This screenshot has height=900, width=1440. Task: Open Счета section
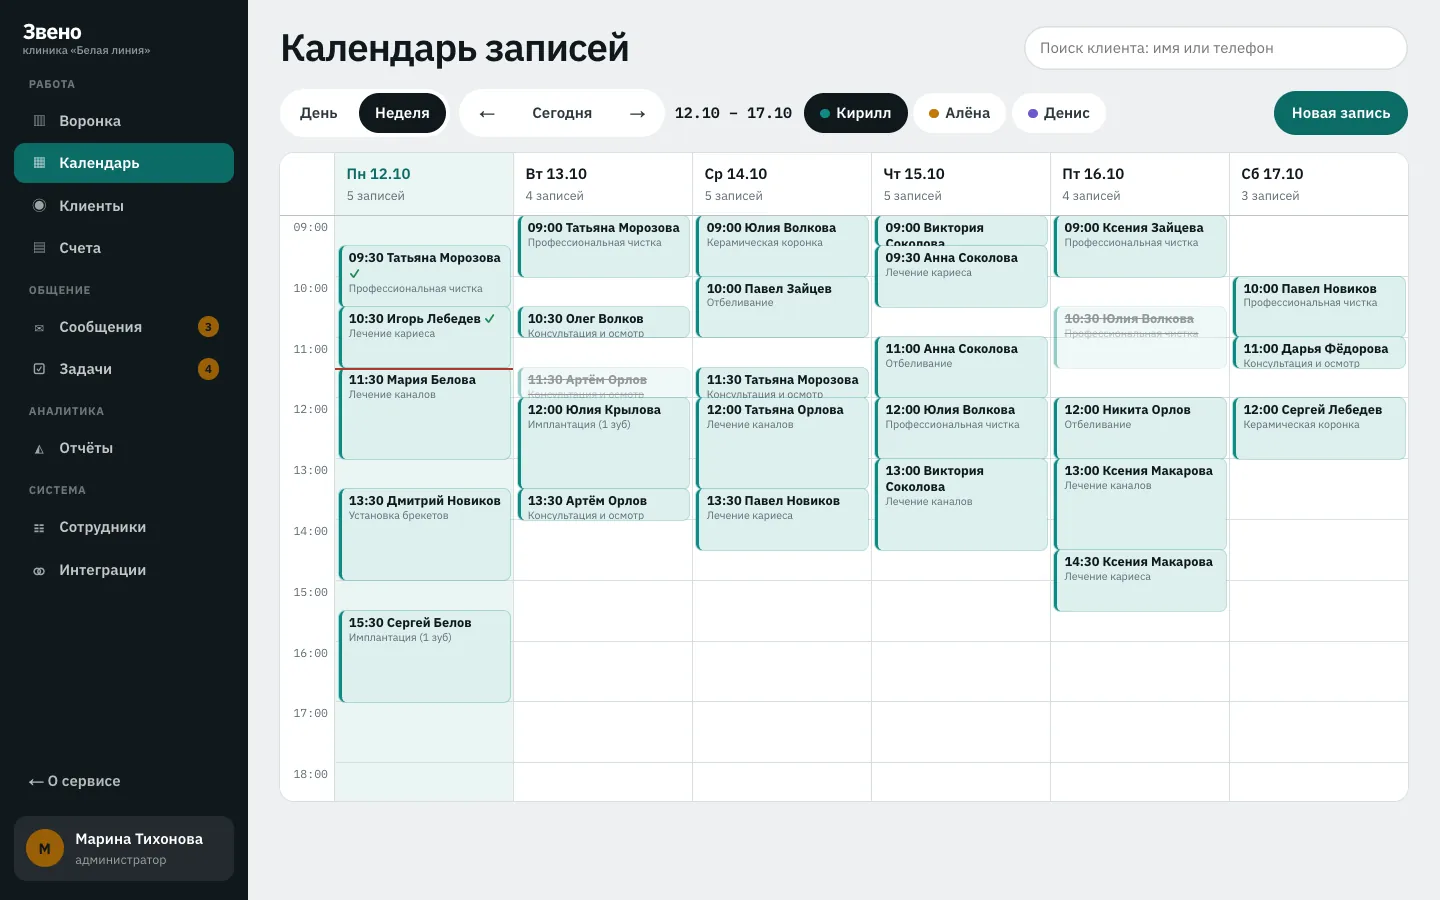tap(124, 248)
